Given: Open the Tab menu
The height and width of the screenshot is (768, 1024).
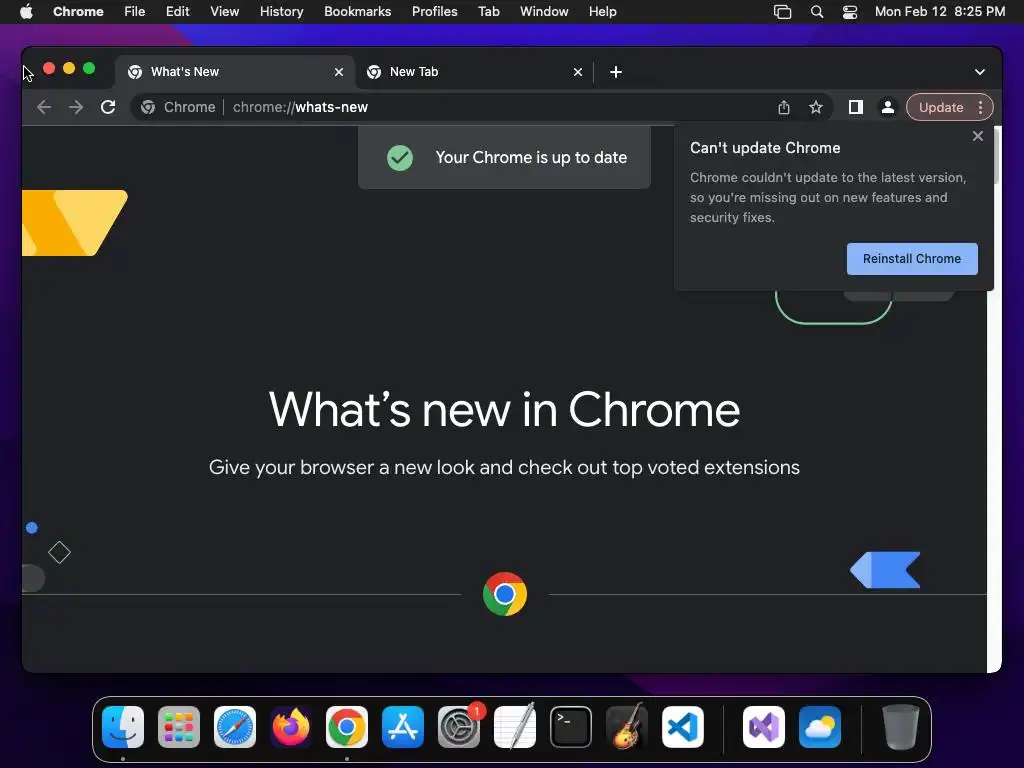Looking at the screenshot, I should coord(488,12).
